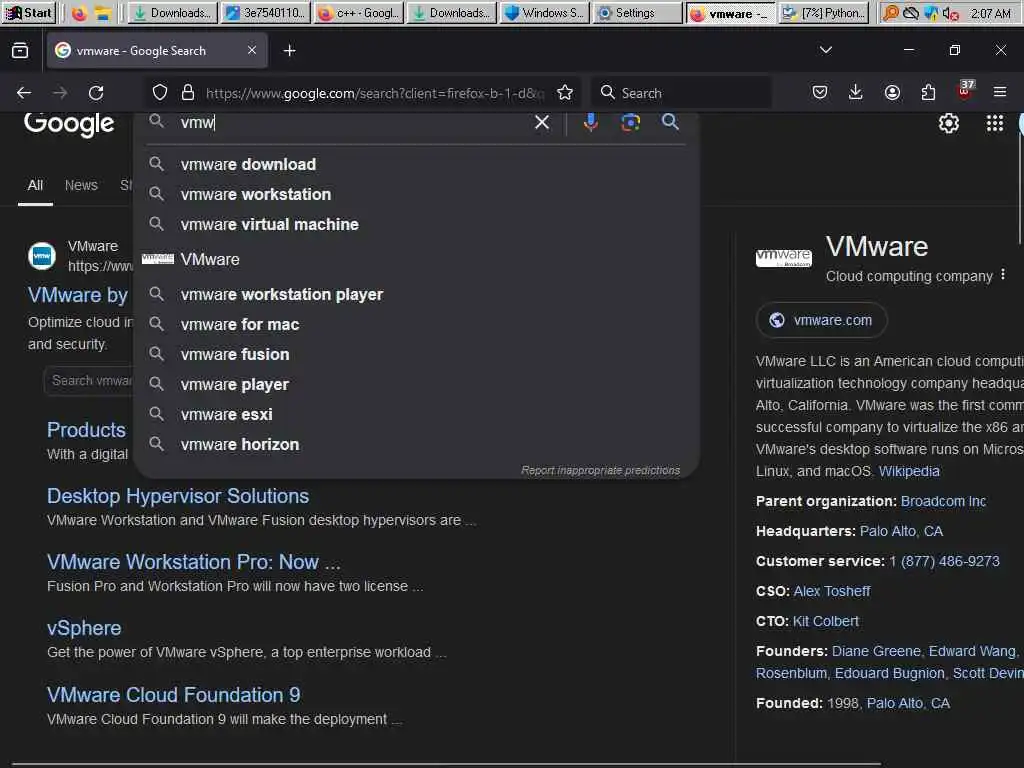Click the red extension icon badged 37
The image size is (1024, 768).
click(x=965, y=89)
